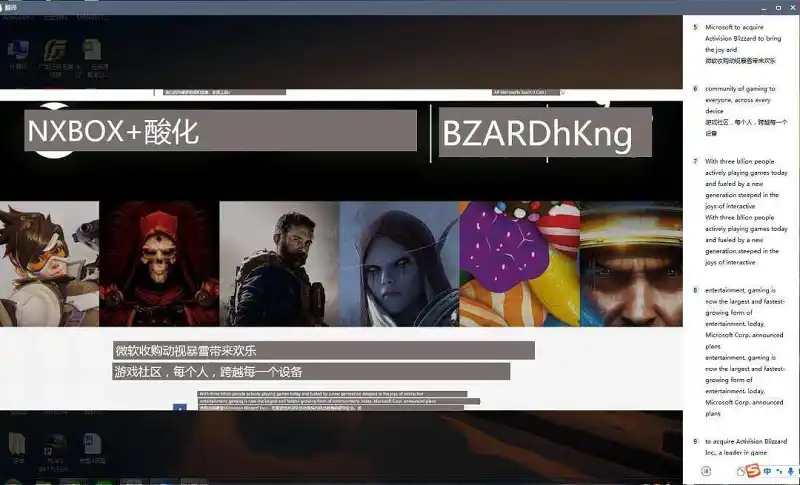Select sidebar entry 6 community of gaming

click(x=739, y=111)
